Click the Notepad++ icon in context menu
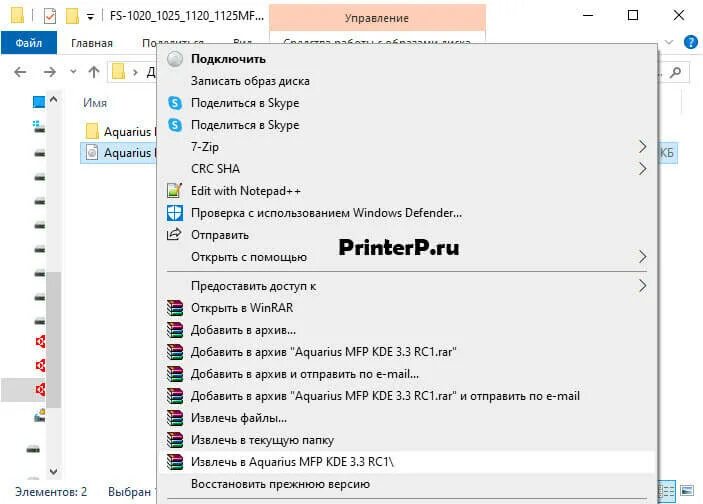 [x=174, y=191]
